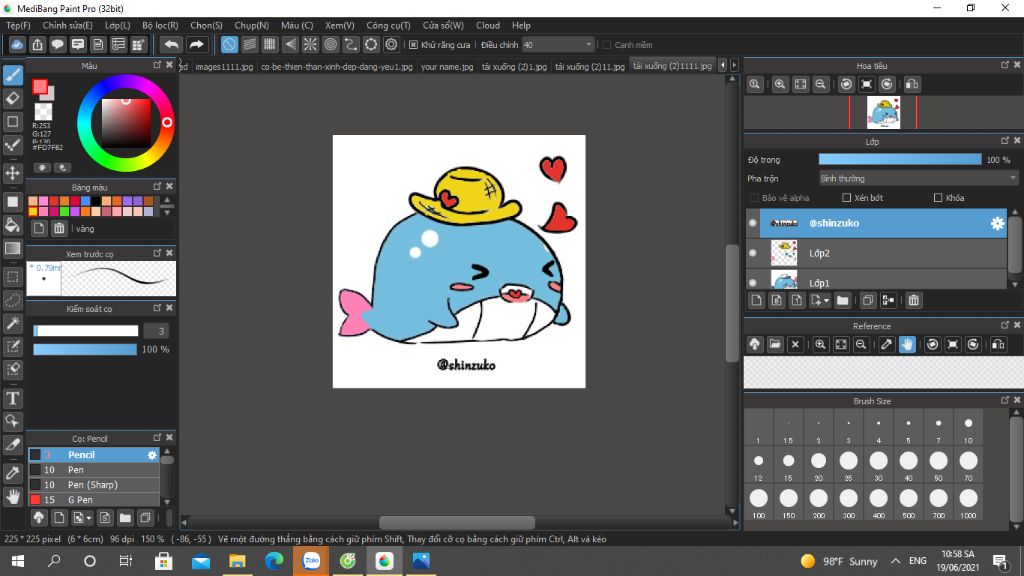This screenshot has width=1024, height=576.
Task: Toggle the Khử răng cưa checkbox
Action: tap(413, 44)
